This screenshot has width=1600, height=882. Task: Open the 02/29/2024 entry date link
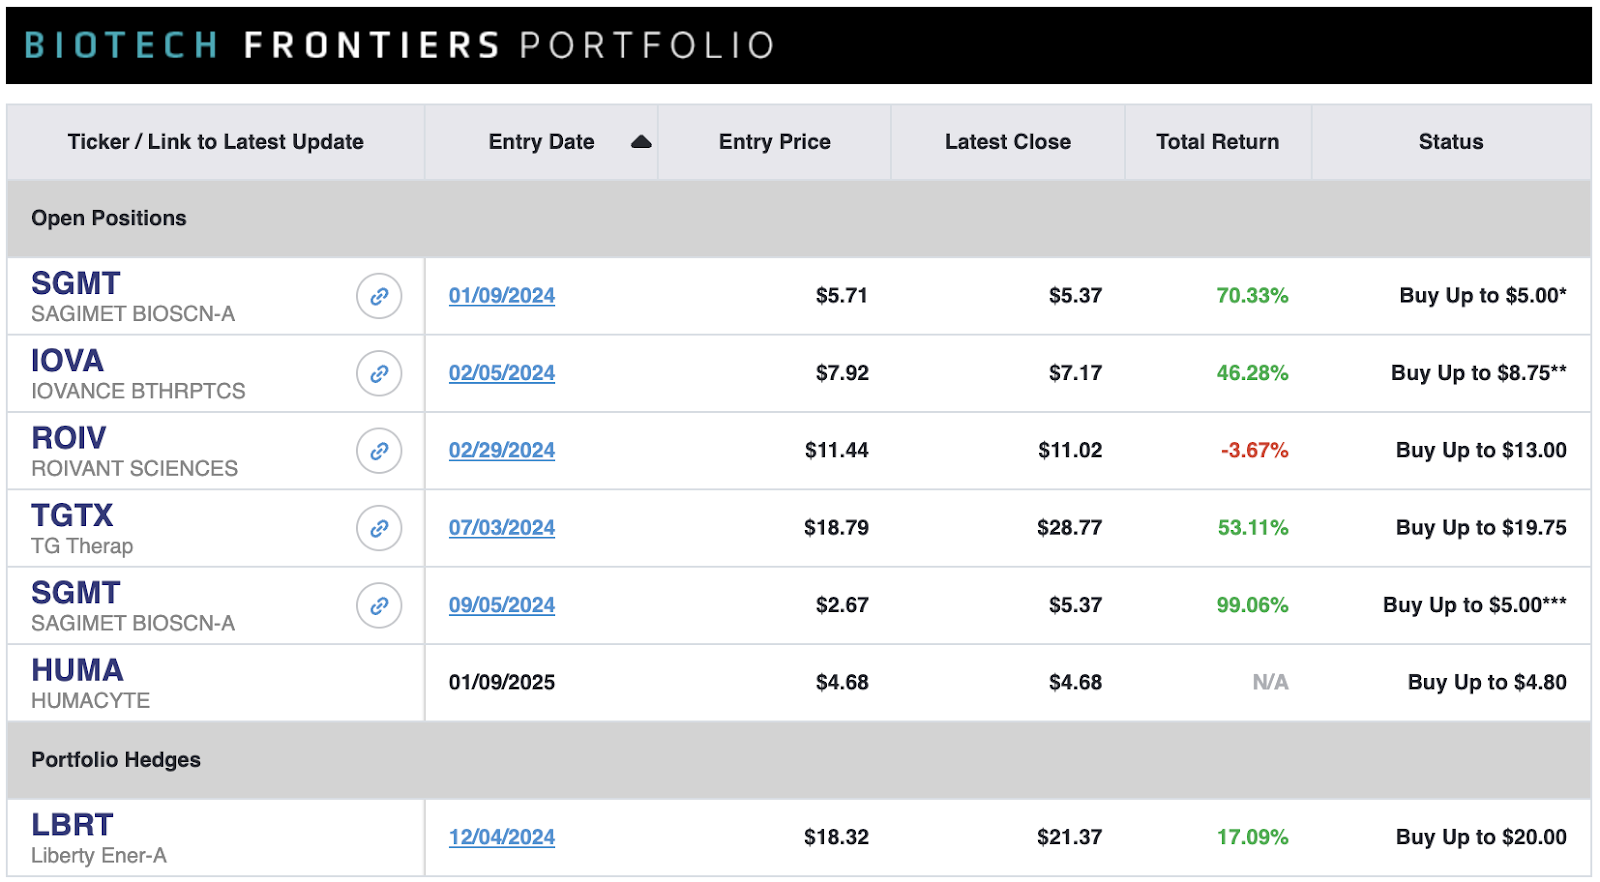(502, 451)
